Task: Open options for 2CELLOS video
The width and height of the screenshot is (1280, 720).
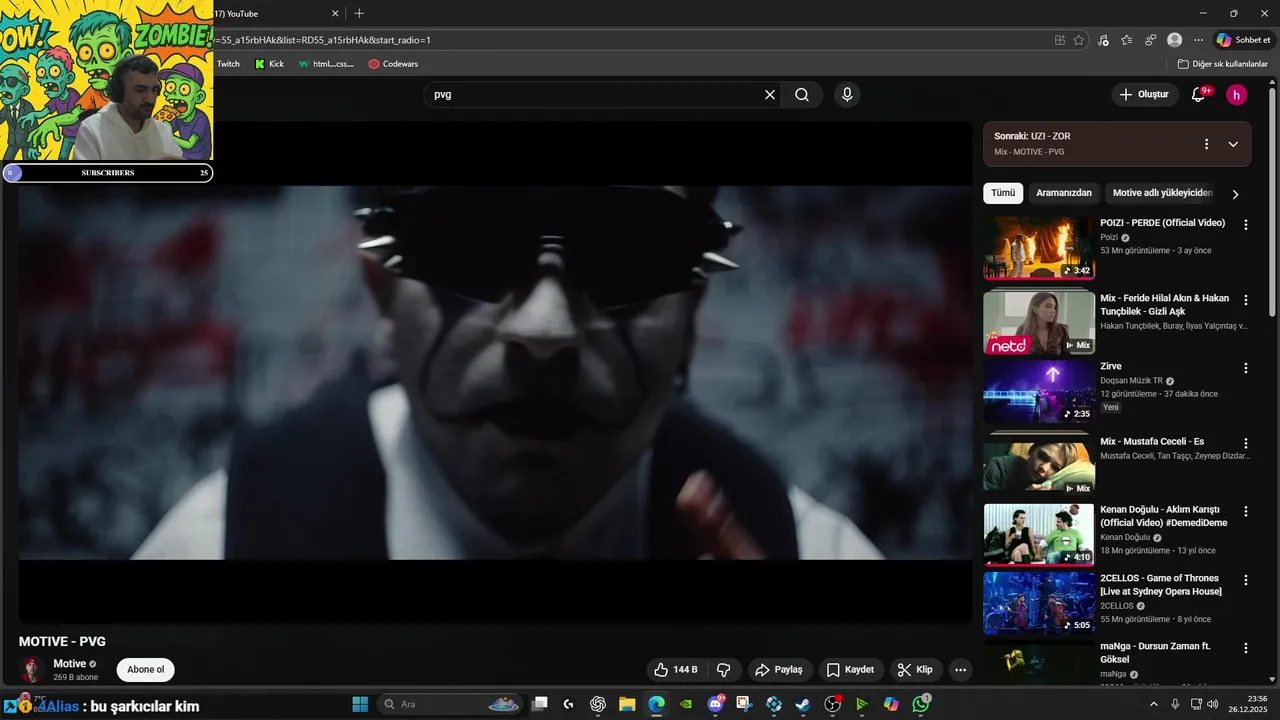Action: pyautogui.click(x=1246, y=580)
